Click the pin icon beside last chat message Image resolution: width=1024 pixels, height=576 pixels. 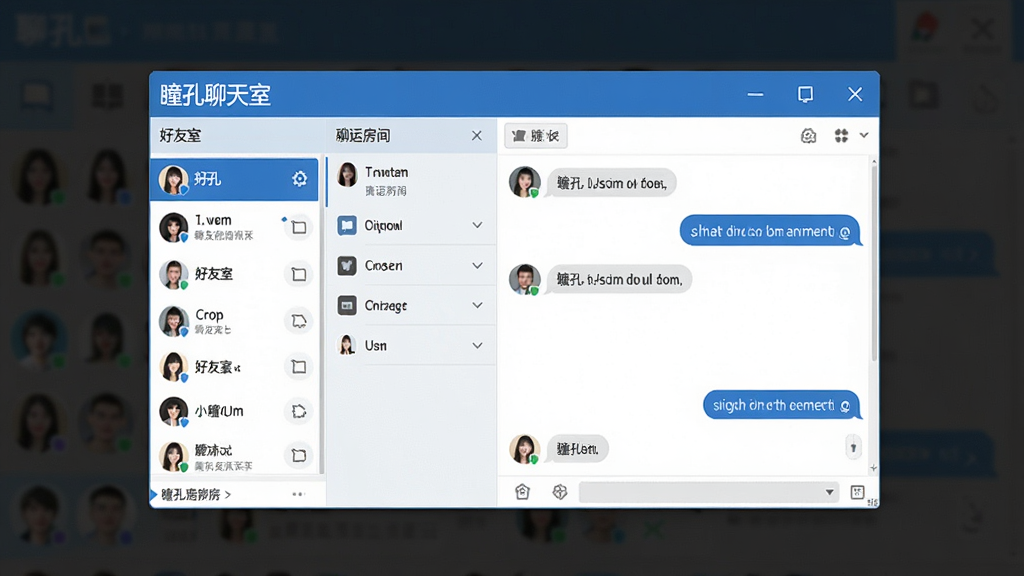(853, 448)
